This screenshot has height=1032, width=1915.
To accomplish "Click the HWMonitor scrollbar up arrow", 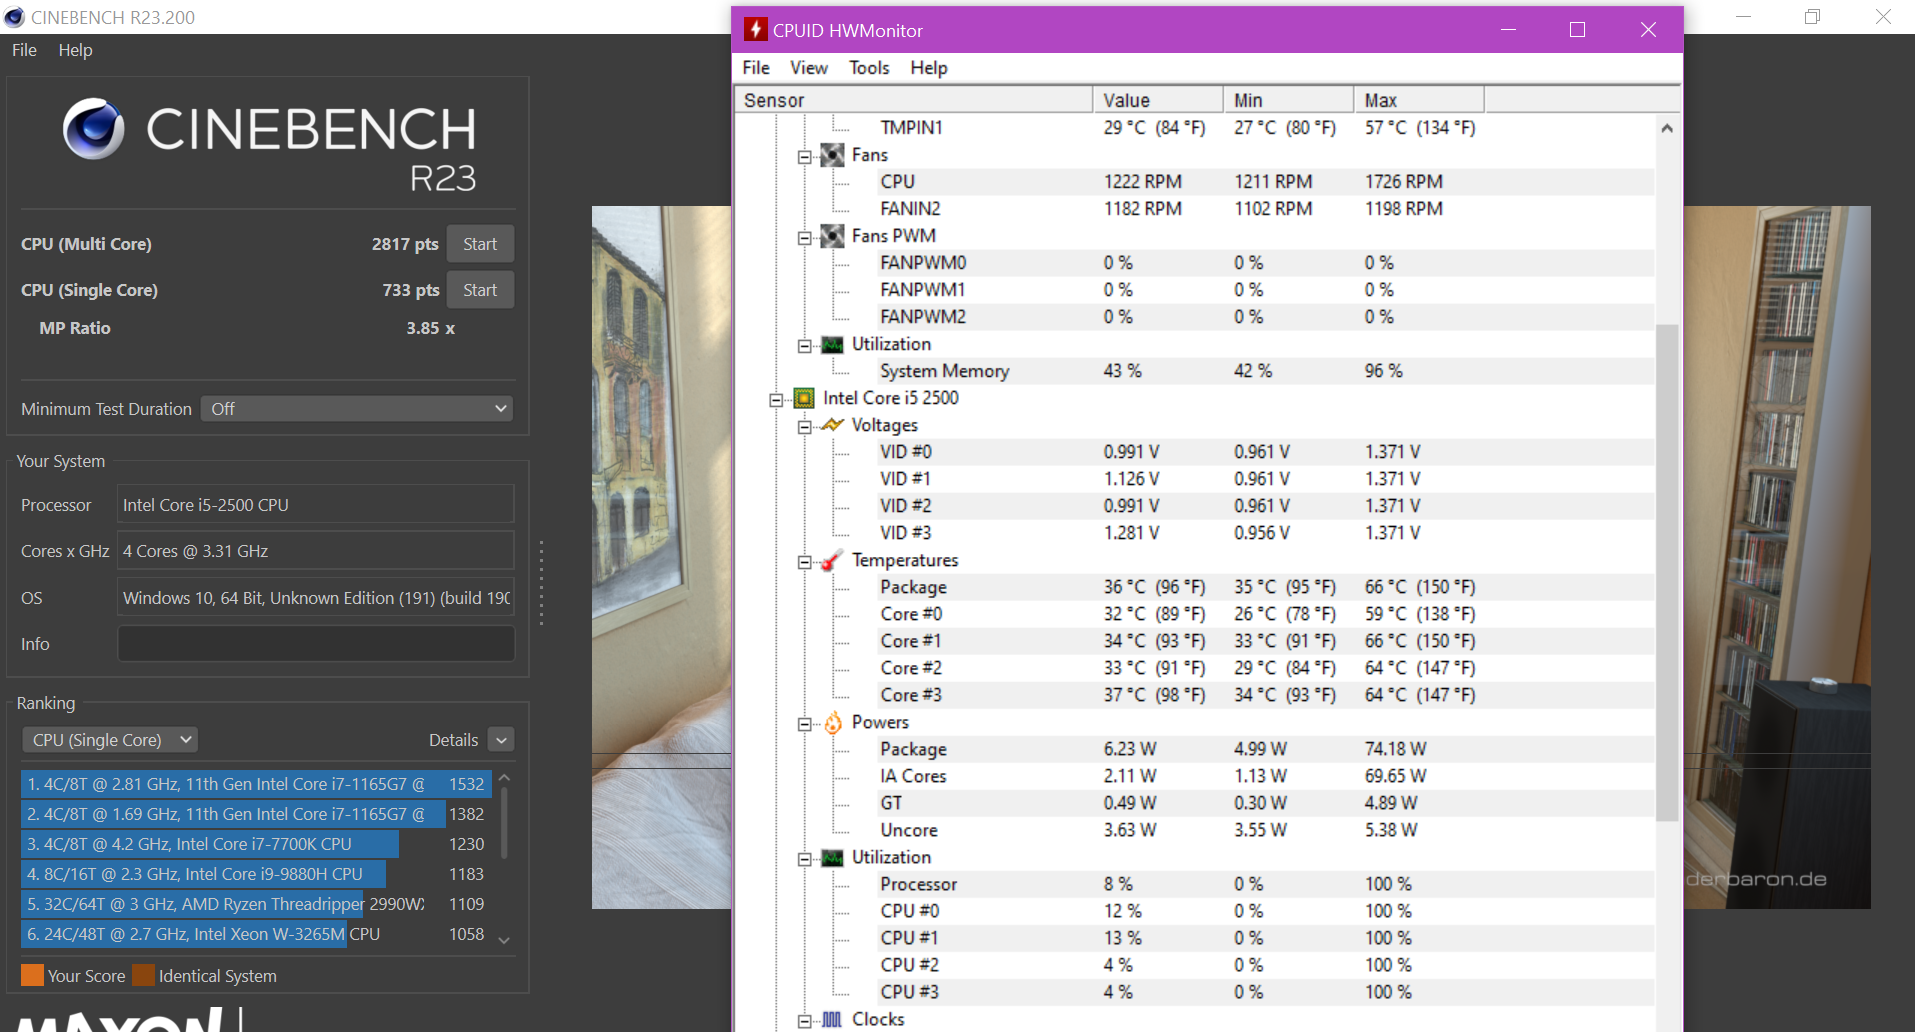I will pyautogui.click(x=1666, y=128).
